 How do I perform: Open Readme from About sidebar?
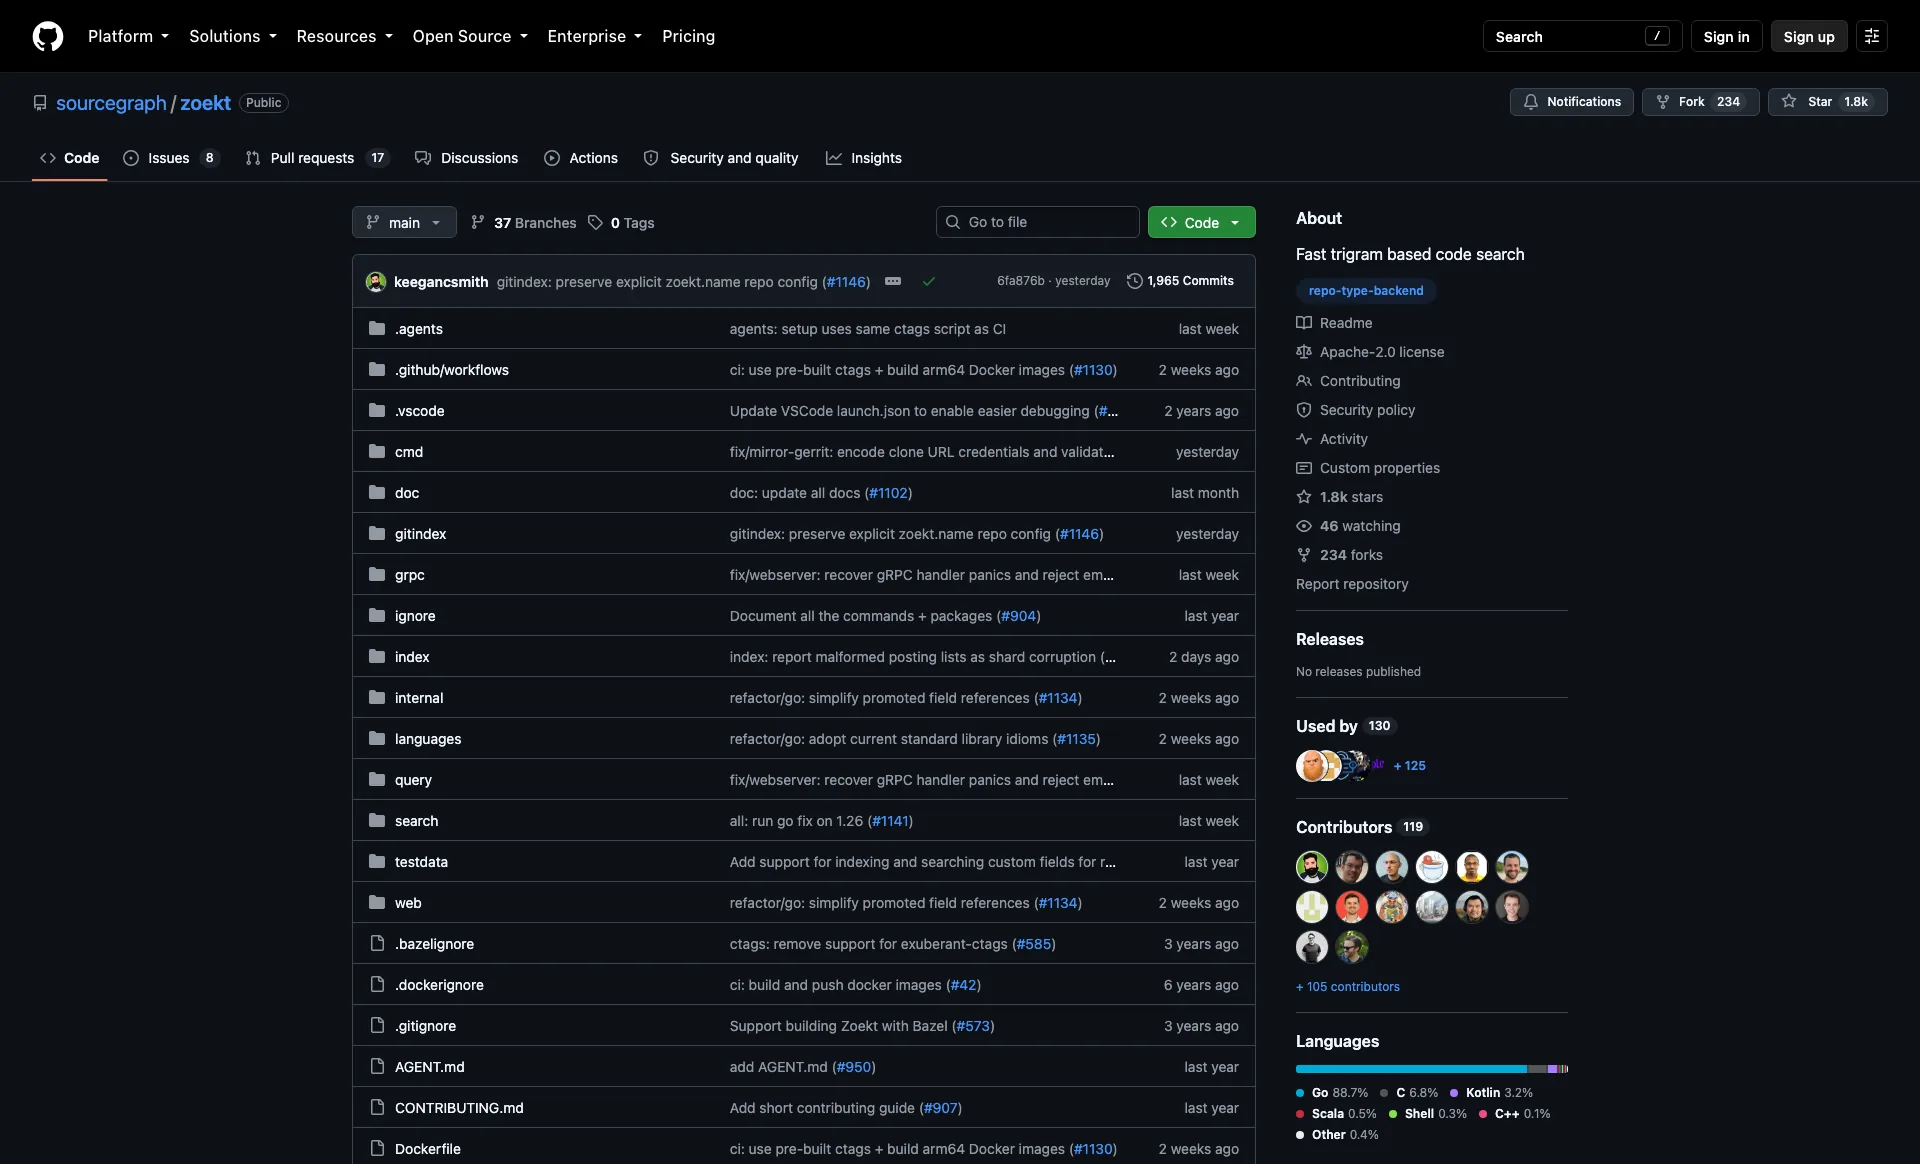(x=1334, y=322)
